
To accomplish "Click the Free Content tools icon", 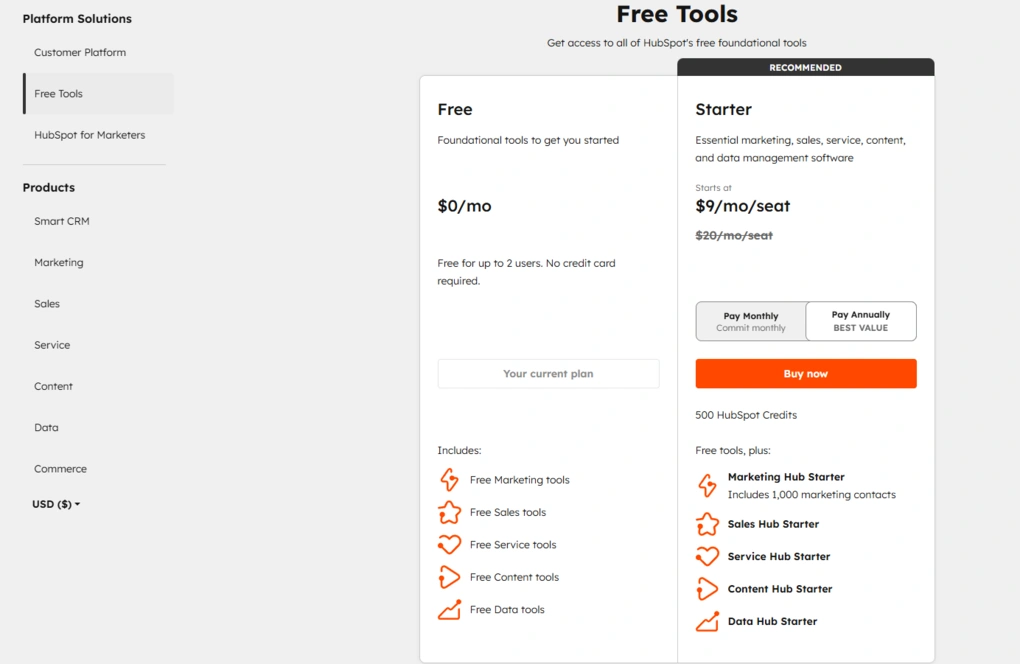I will [x=449, y=577].
